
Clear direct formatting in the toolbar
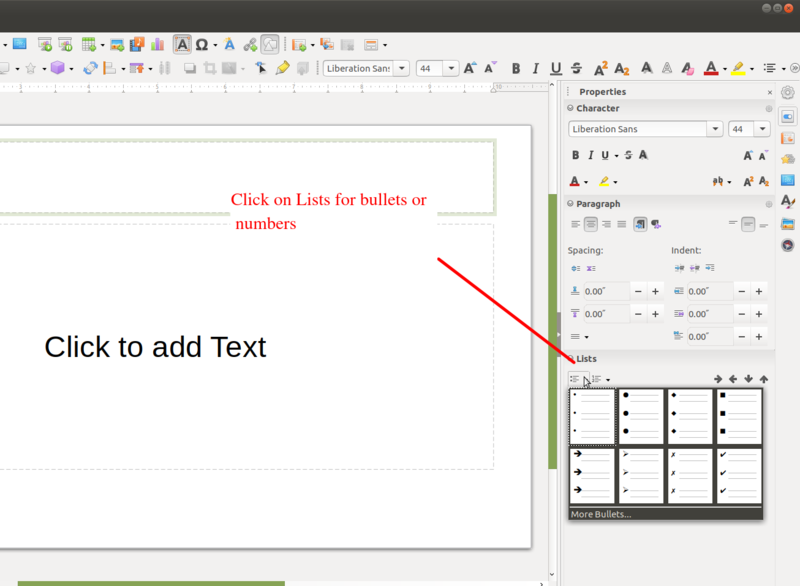pos(687,68)
